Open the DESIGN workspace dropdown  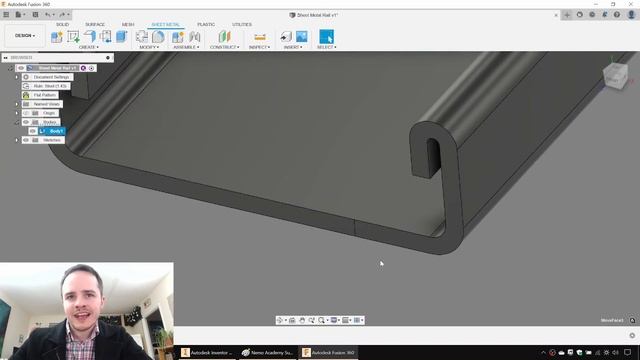tap(25, 36)
